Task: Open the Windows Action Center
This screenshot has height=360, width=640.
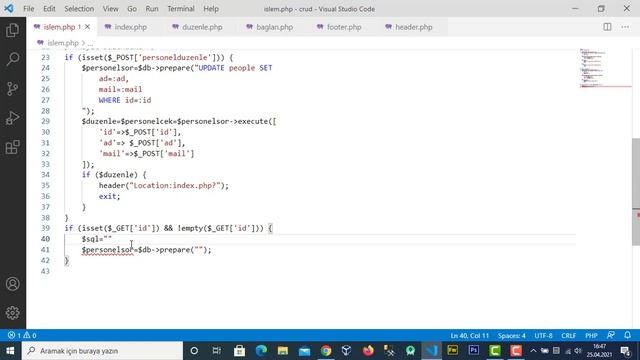Action: pos(625,351)
